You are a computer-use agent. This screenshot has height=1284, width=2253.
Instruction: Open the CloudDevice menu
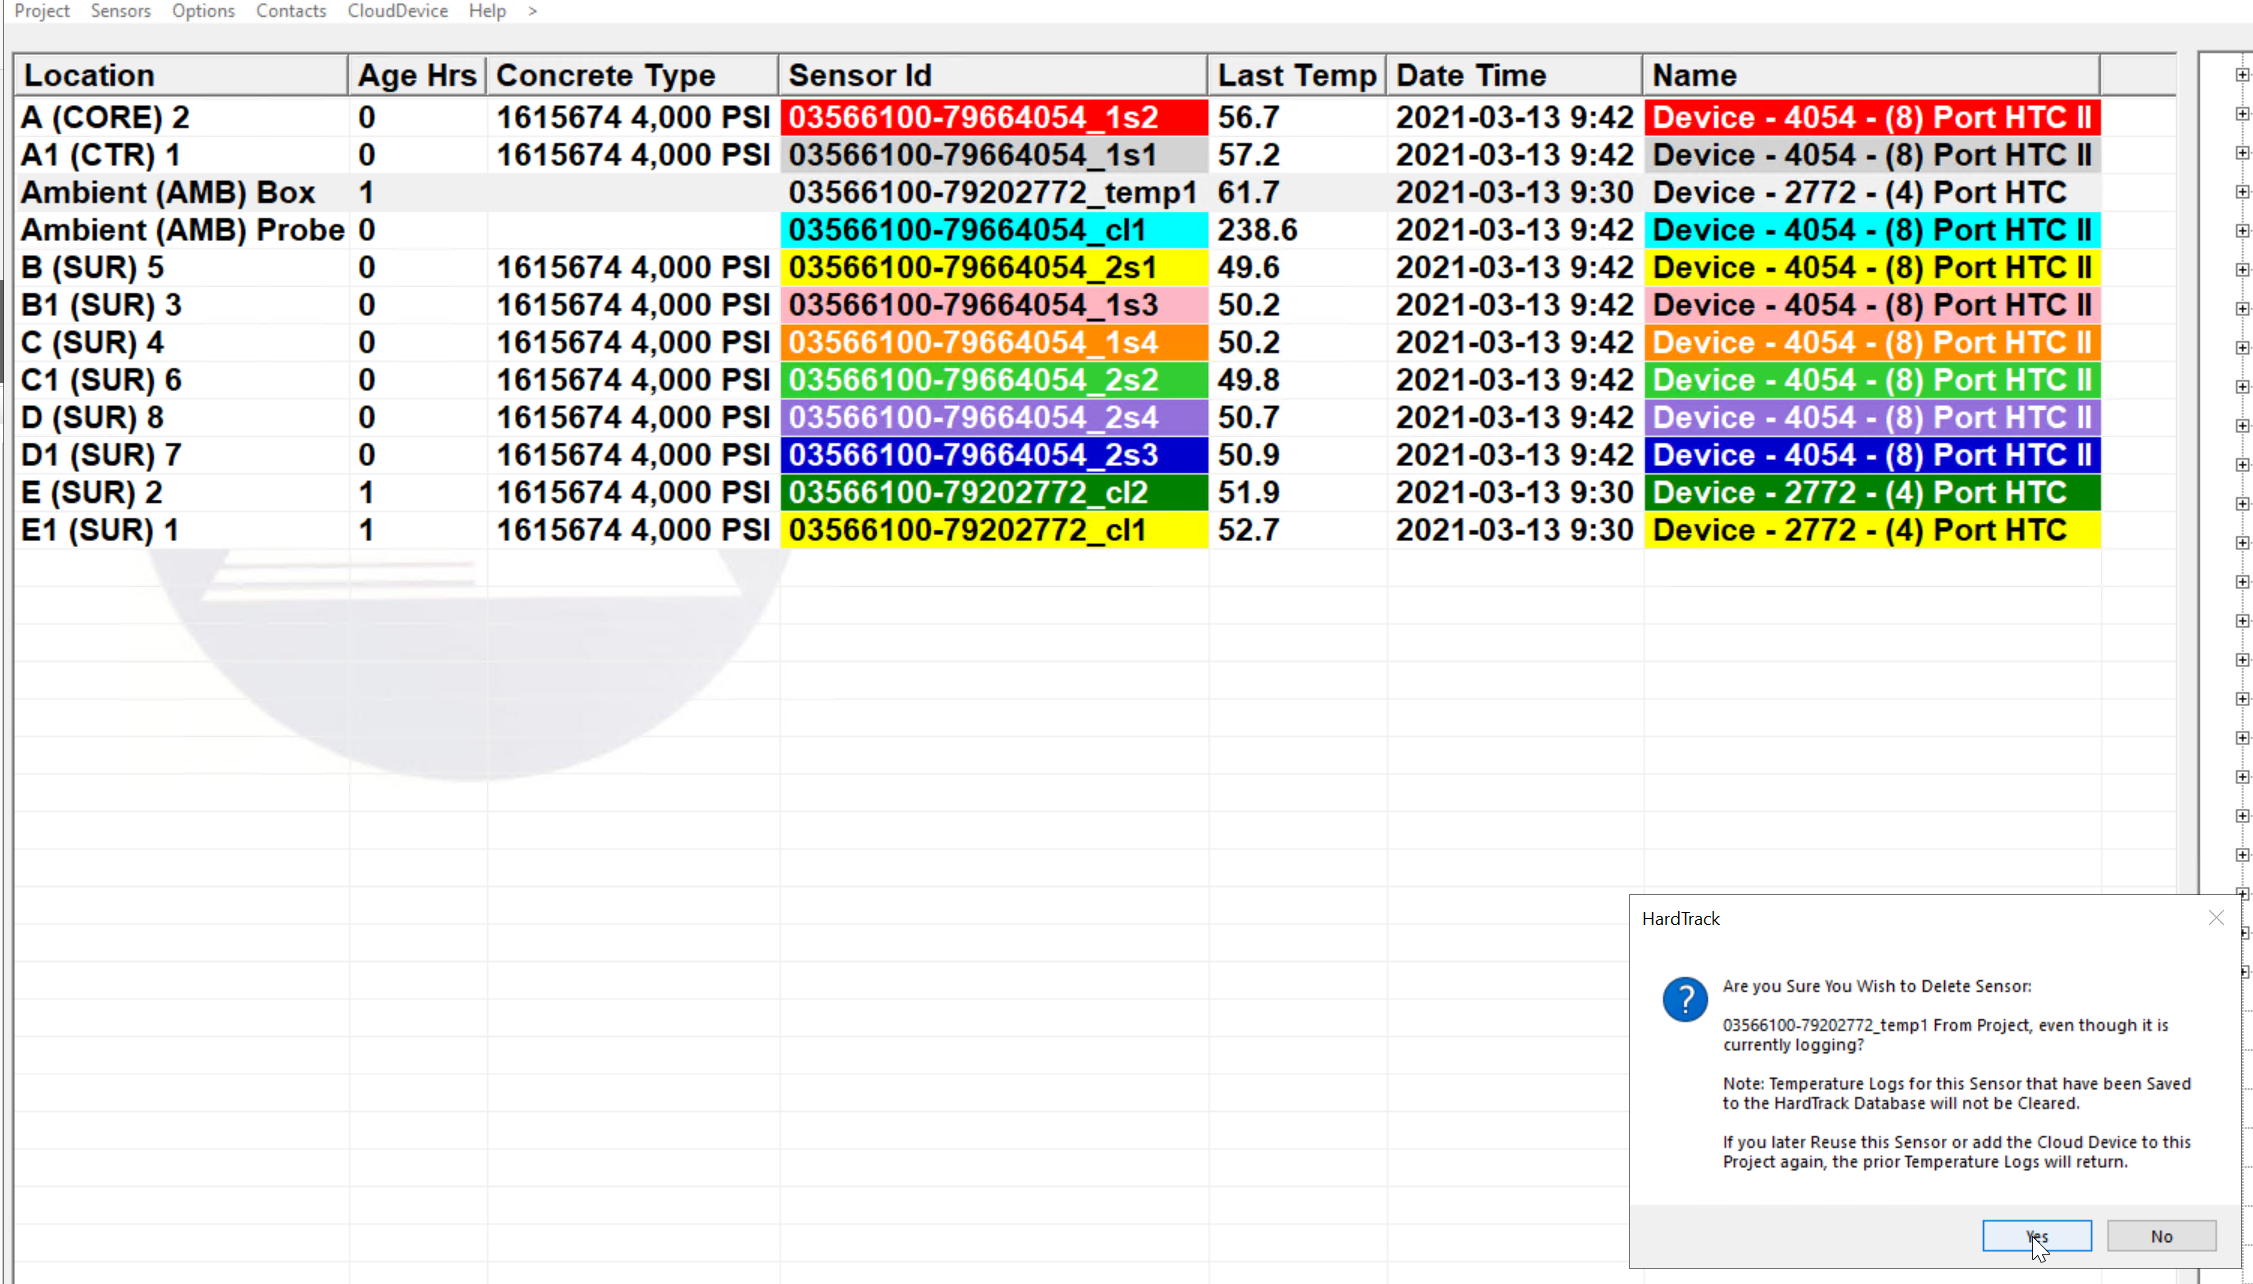coord(397,11)
